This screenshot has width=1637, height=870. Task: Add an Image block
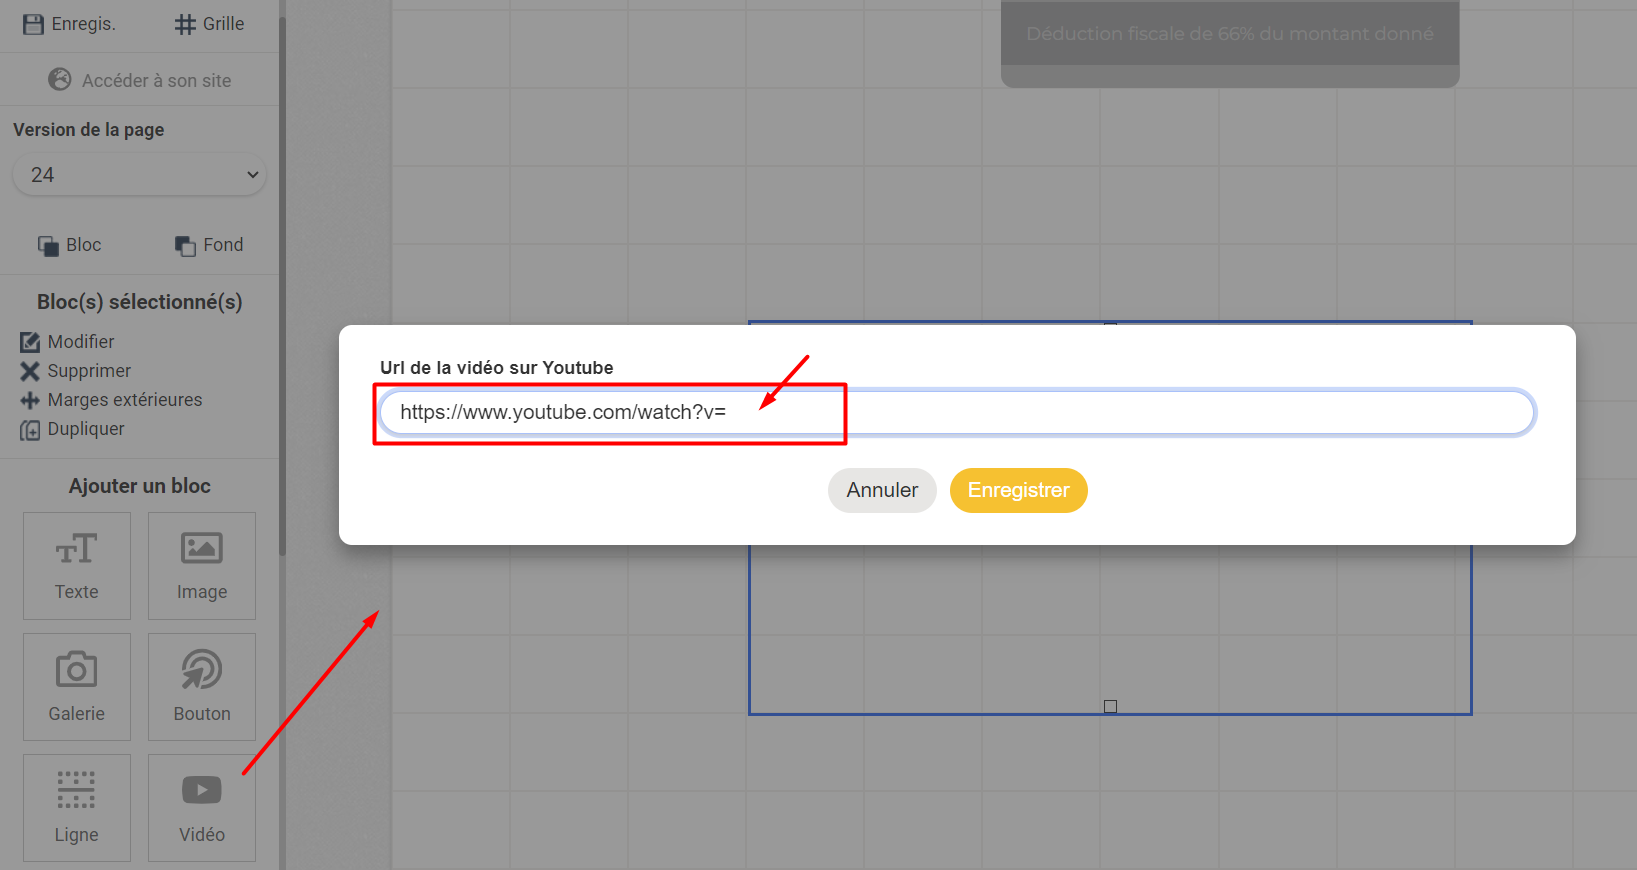point(202,566)
